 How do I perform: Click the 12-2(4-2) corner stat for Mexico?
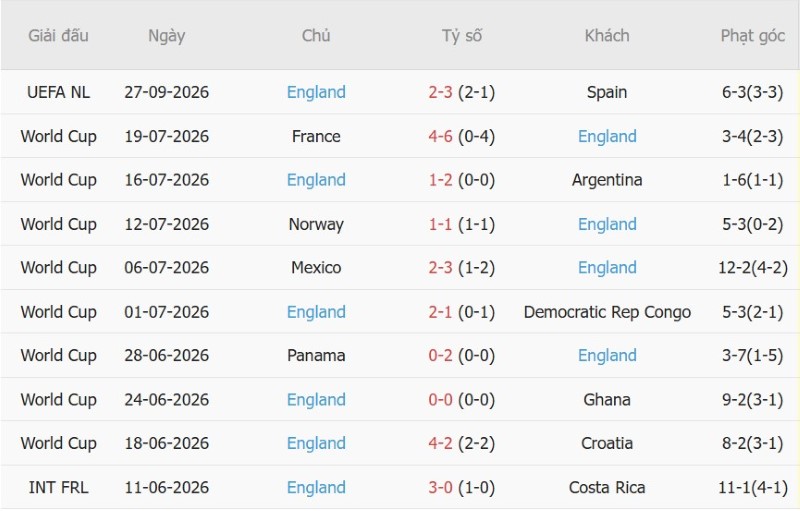[x=753, y=268]
